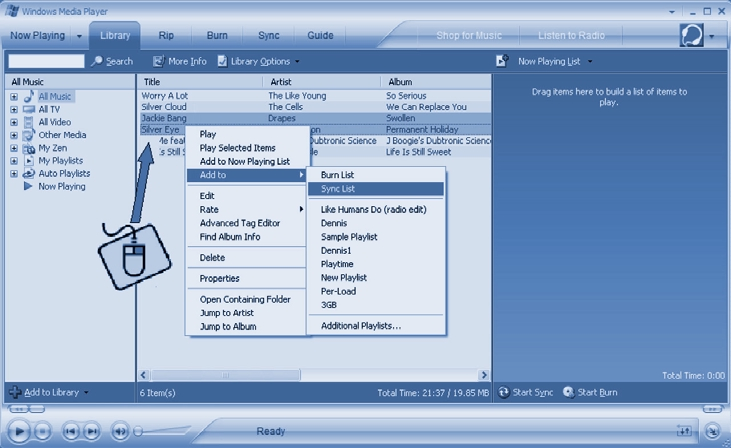Open the Now Playing tab
Viewport: 731px width, 448px height.
pos(37,35)
